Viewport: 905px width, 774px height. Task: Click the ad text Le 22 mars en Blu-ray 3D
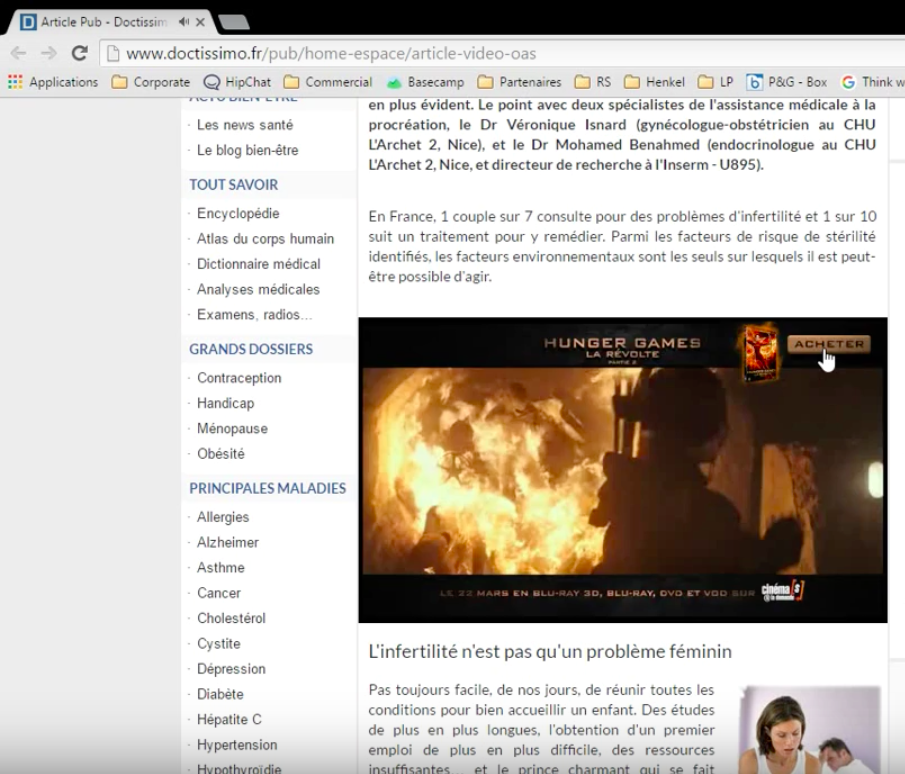click(x=597, y=593)
